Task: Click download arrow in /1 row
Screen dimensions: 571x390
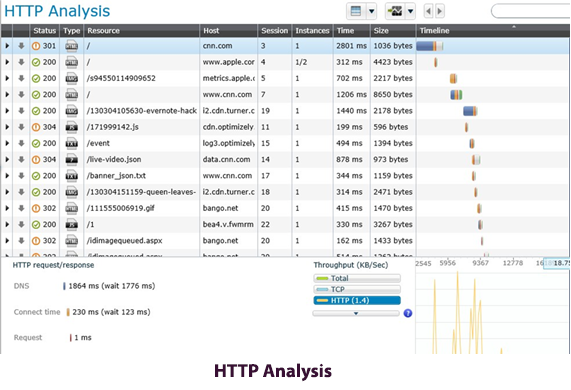Action: click(21, 225)
